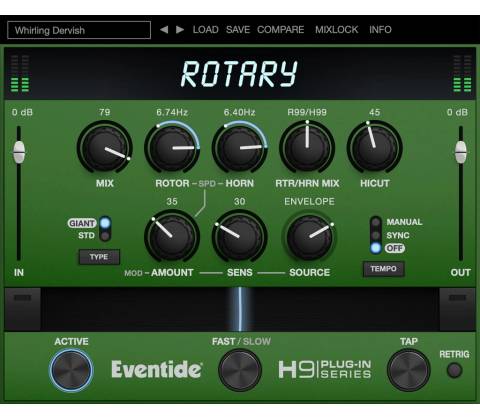Click the ribbon strip blue position marker
The width and height of the screenshot is (480, 420).
240,309
